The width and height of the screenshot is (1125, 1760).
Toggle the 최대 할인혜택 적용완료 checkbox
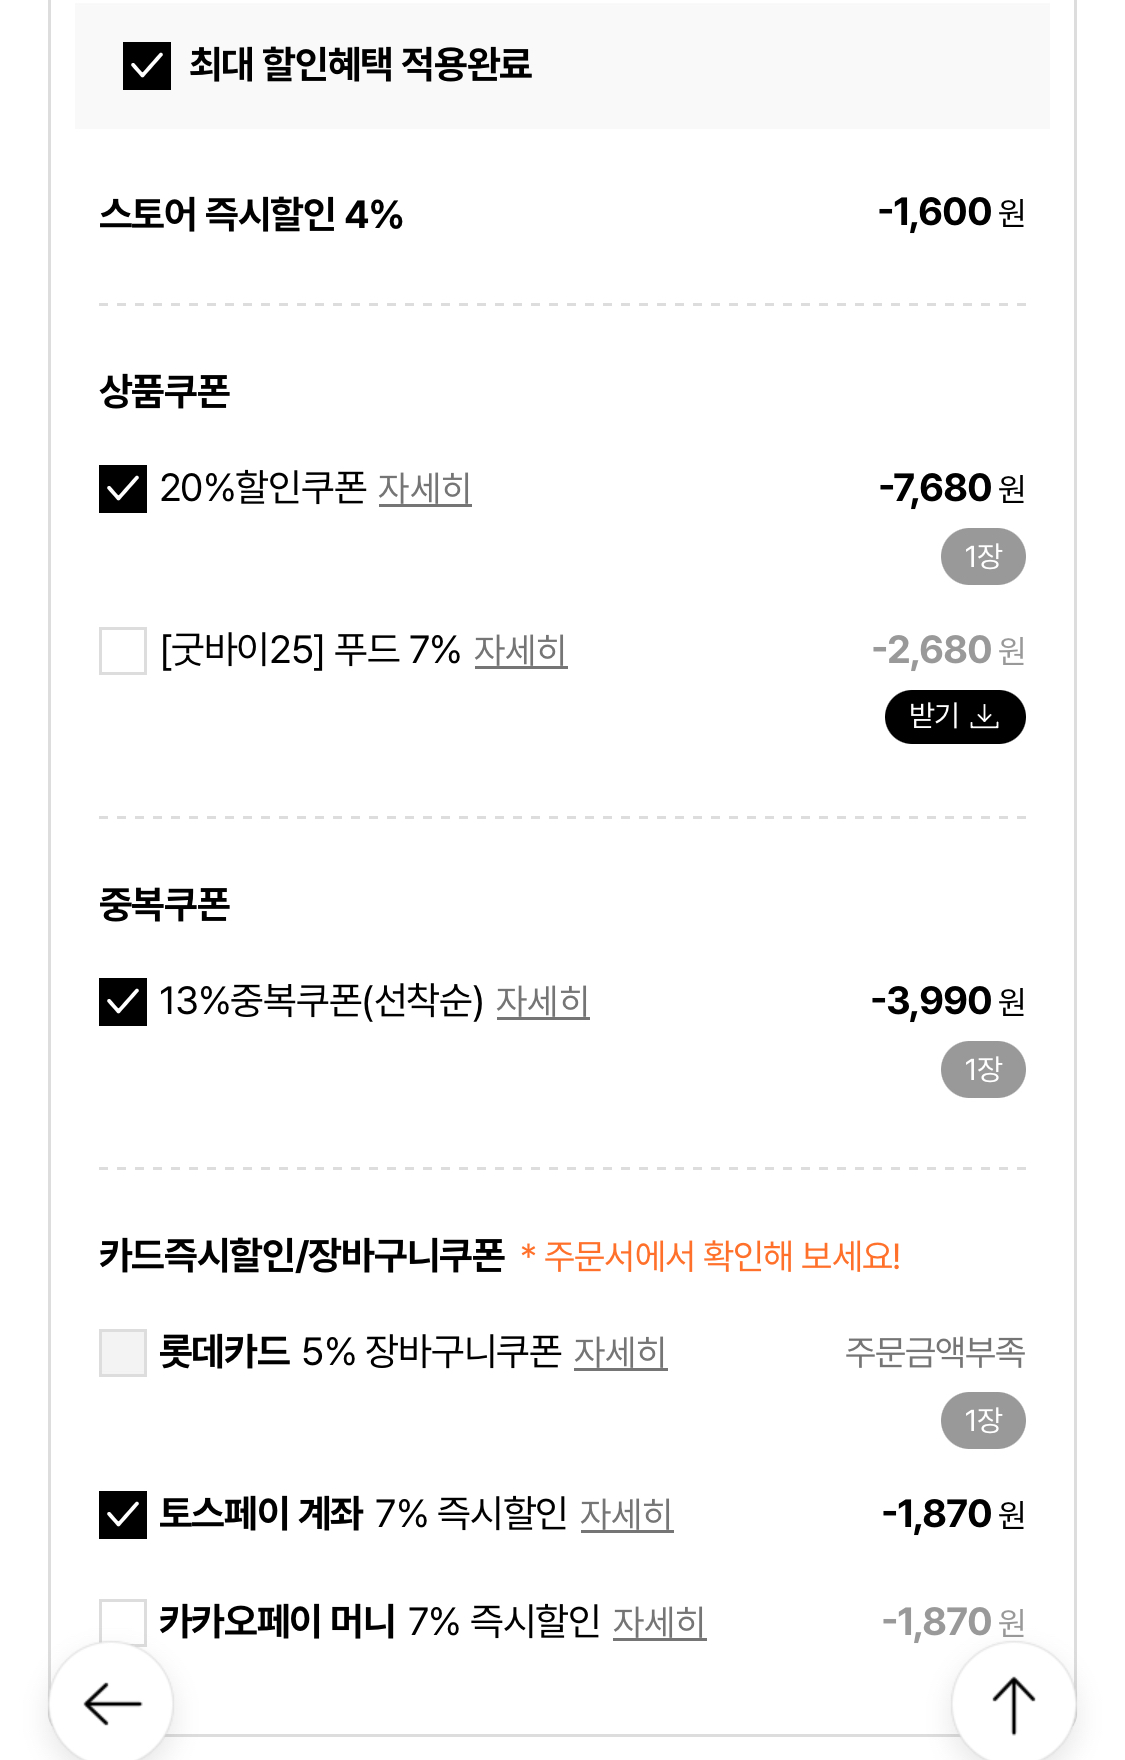[x=147, y=66]
